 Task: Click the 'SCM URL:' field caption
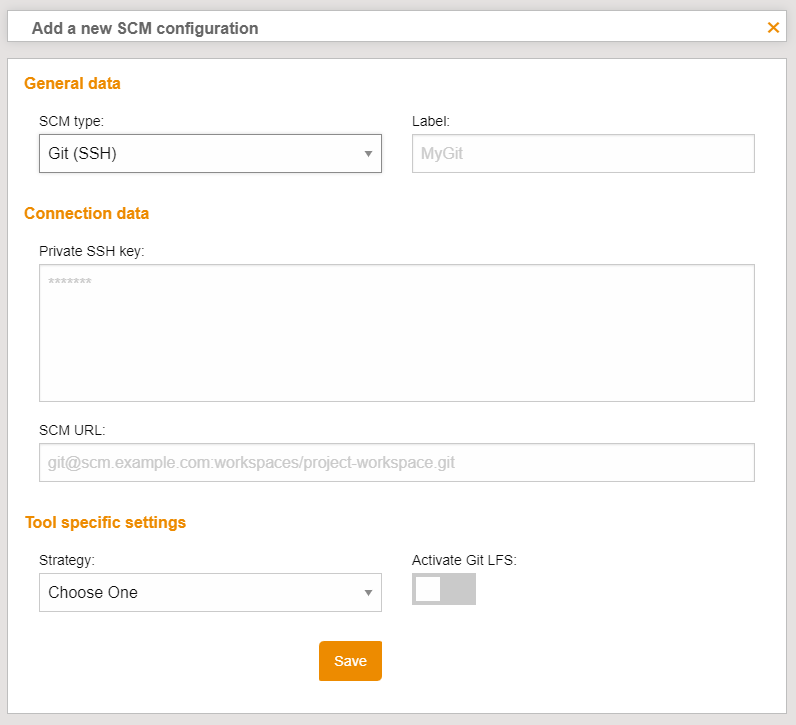72,430
